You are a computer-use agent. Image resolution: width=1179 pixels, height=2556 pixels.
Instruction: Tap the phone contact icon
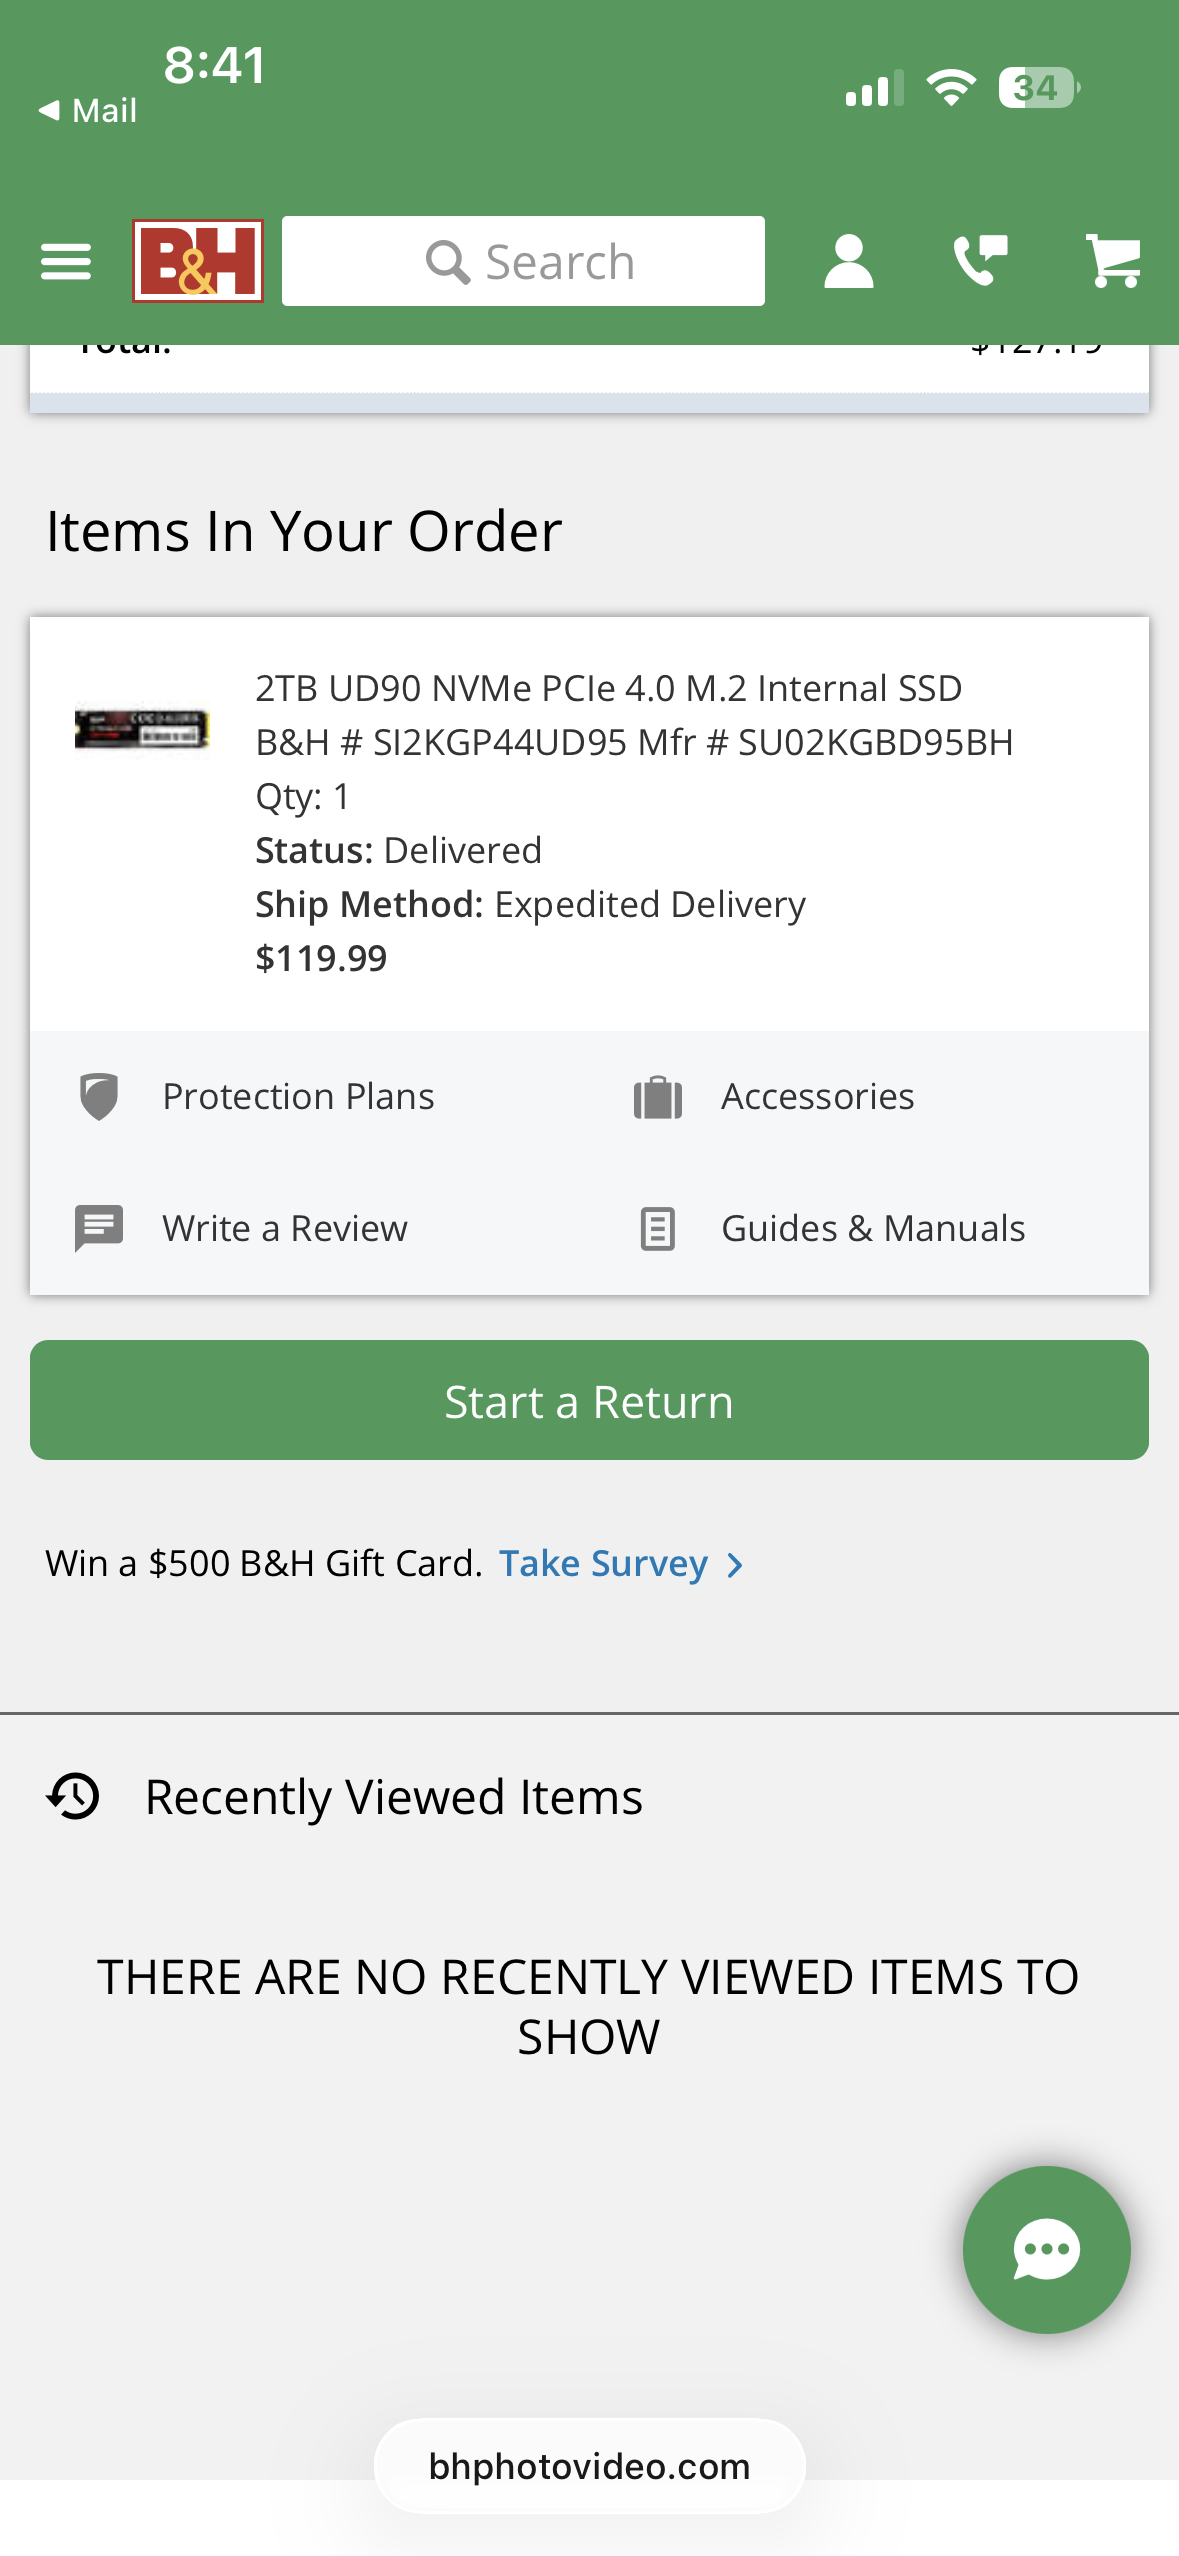coord(980,262)
